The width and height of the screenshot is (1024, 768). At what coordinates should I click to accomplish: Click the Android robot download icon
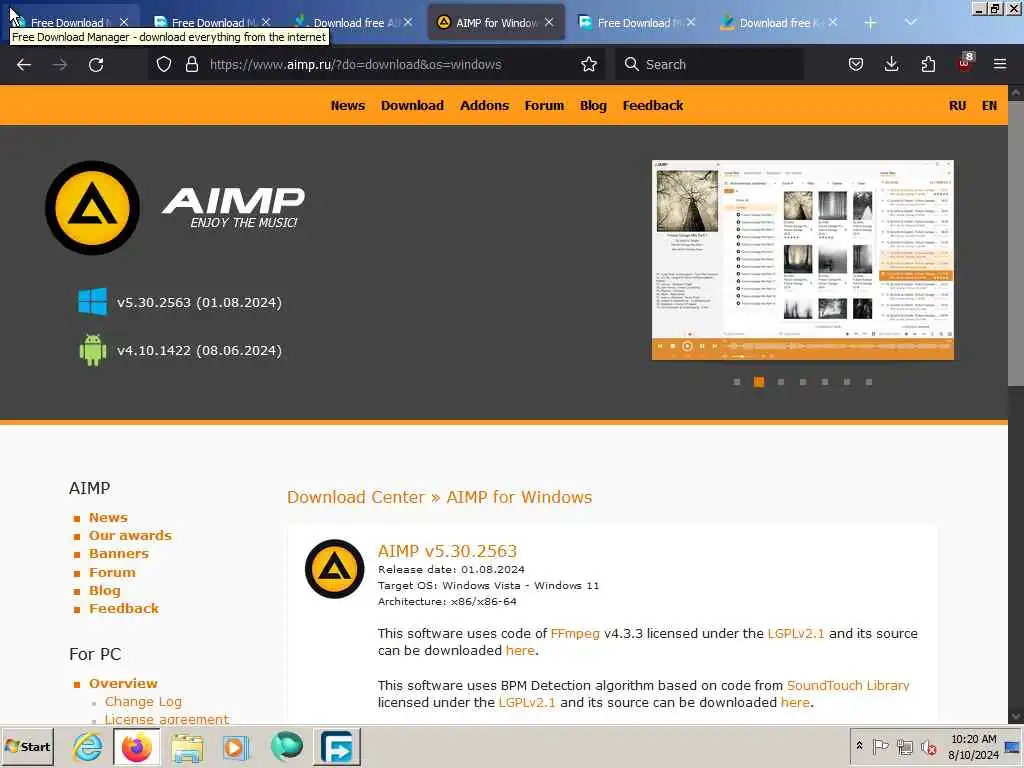[93, 349]
